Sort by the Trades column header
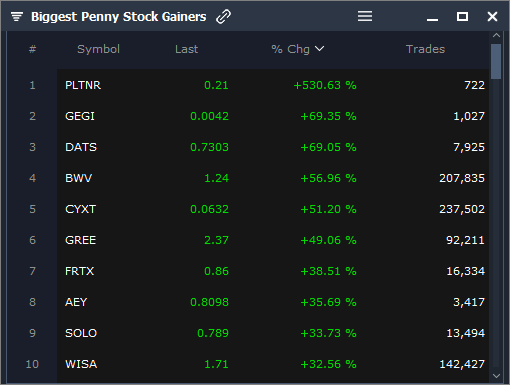This screenshot has width=510, height=385. [x=425, y=49]
